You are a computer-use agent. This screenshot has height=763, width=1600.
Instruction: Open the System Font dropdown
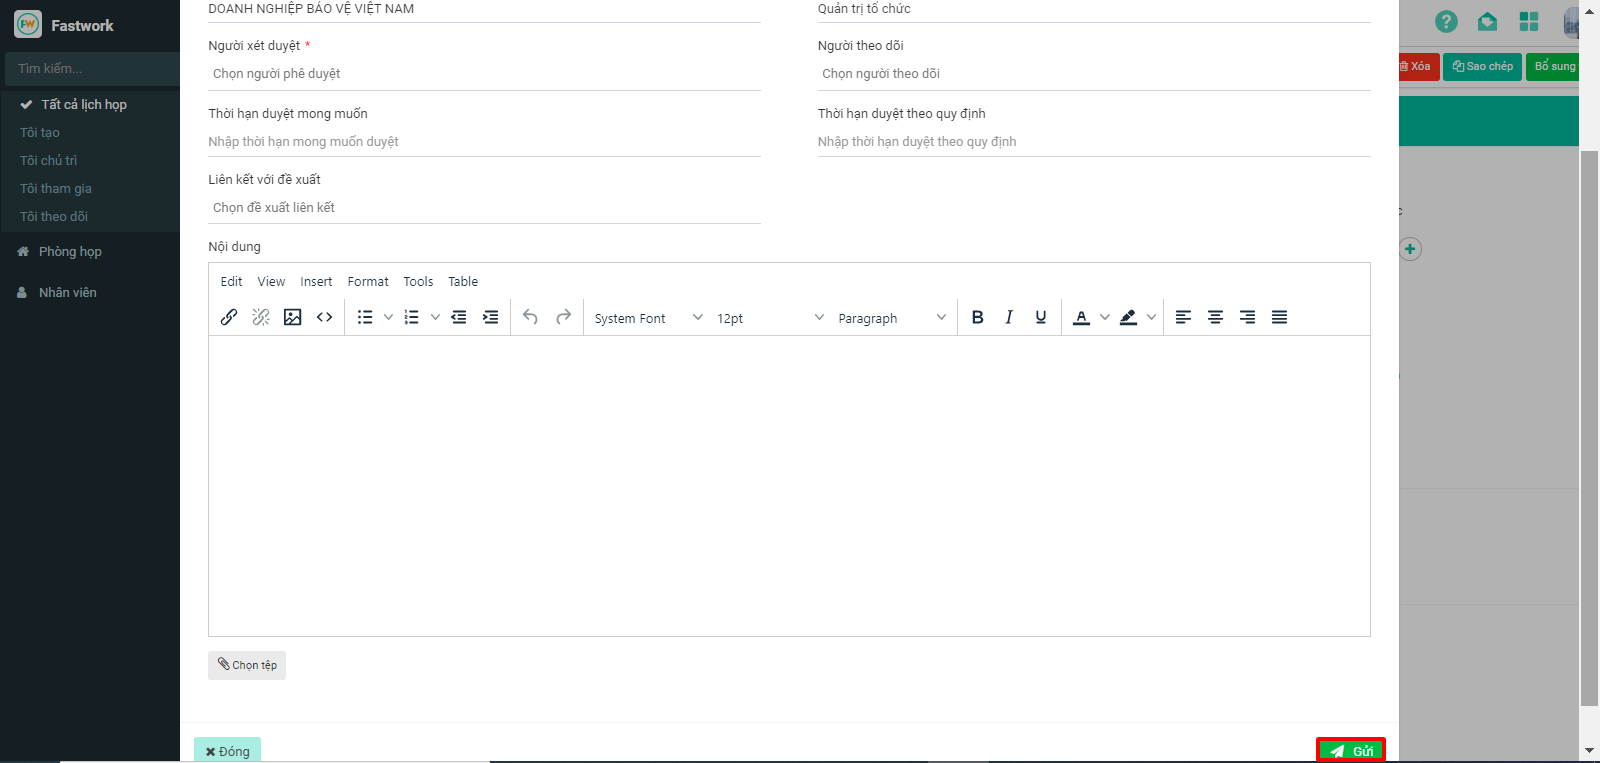pyautogui.click(x=648, y=318)
